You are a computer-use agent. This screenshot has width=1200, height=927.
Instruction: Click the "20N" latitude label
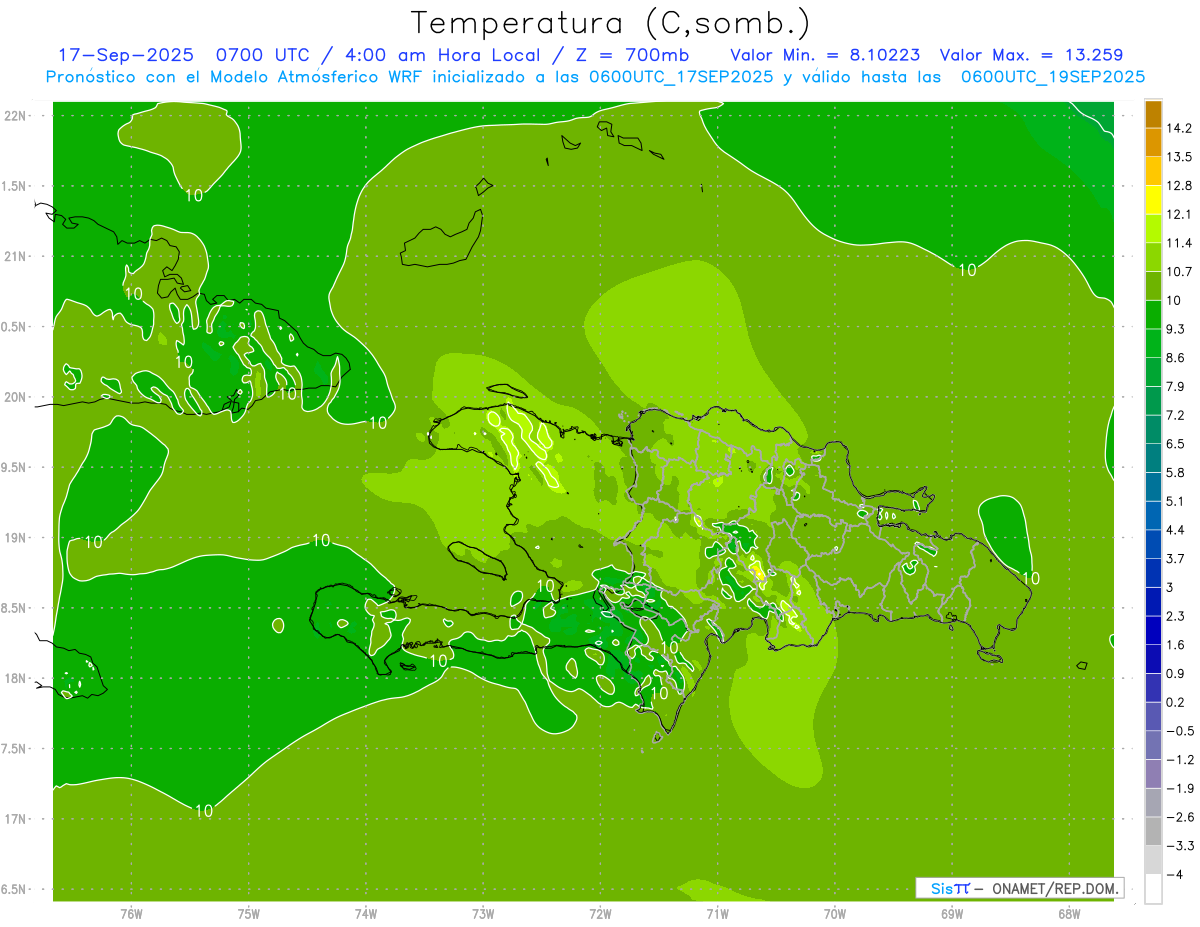pos(16,397)
